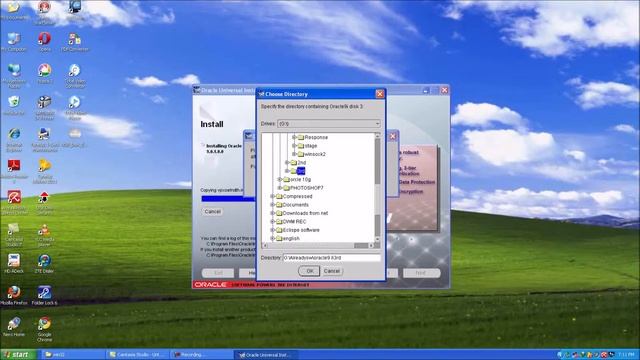Open the Windows Start menu
This screenshot has height=360, width=640.
click(18, 354)
